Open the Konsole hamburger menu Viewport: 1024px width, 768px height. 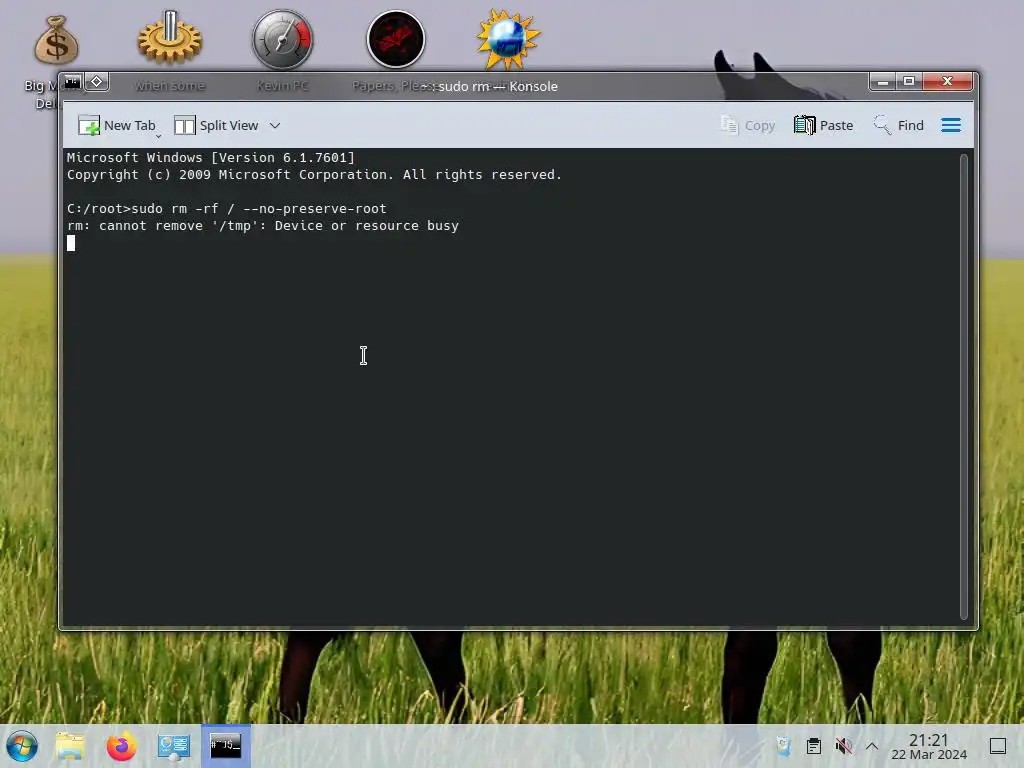[x=951, y=125]
